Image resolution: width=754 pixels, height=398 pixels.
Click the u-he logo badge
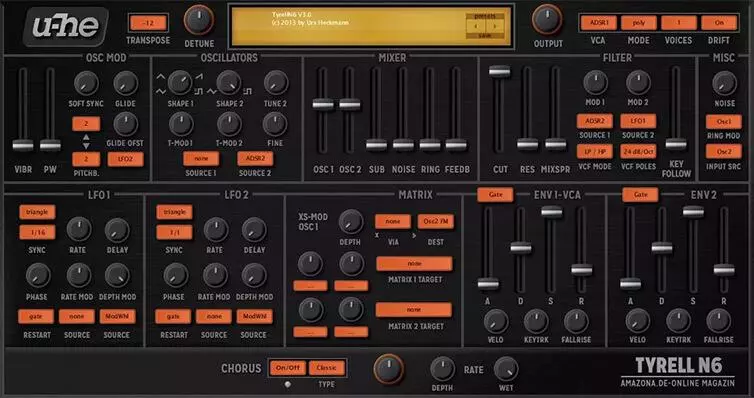[65, 26]
